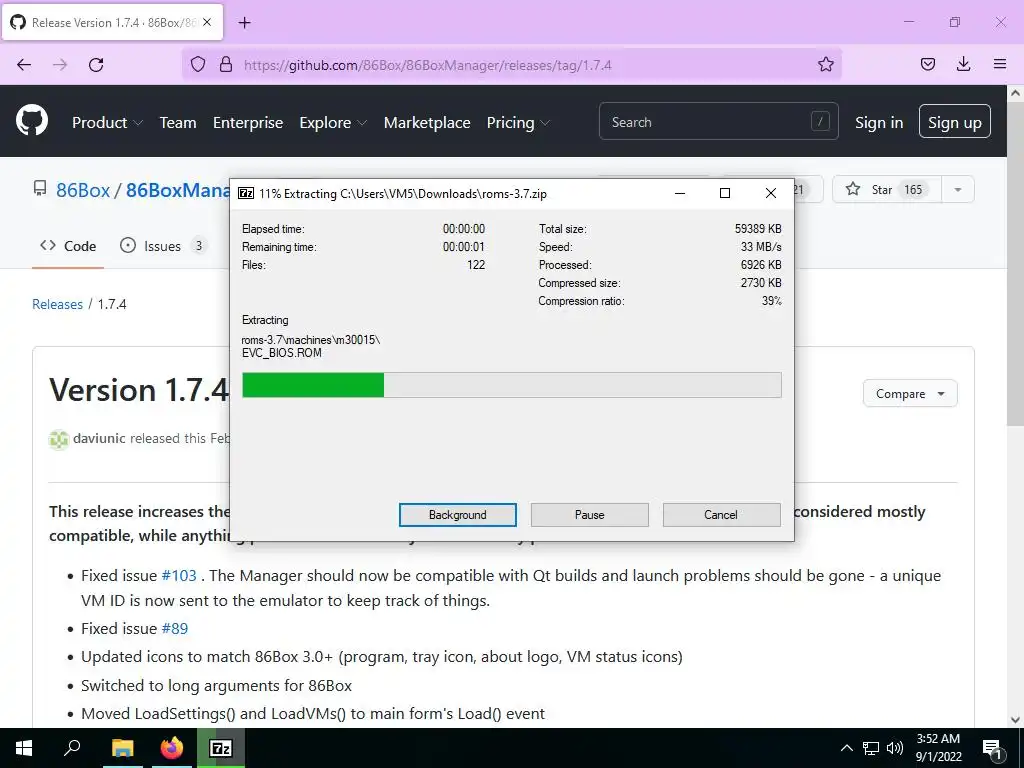Switch to the Code tab

click(x=68, y=246)
